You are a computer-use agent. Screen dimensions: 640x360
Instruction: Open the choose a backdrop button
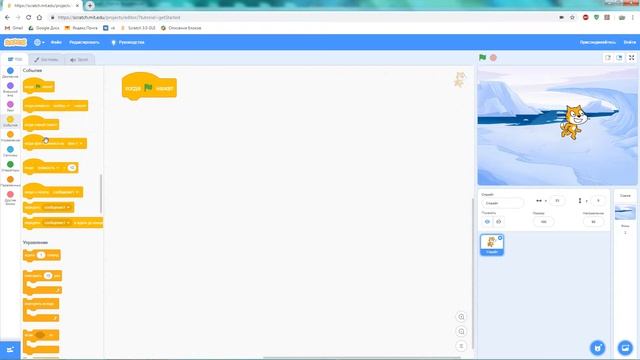(x=625, y=348)
